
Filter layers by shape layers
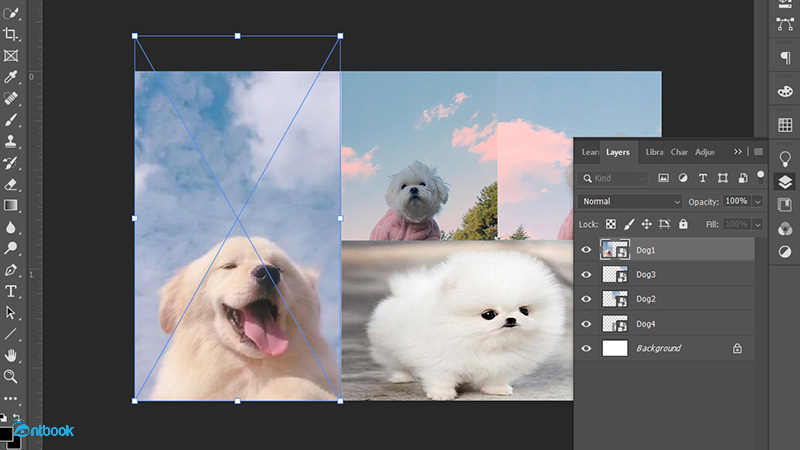[722, 178]
